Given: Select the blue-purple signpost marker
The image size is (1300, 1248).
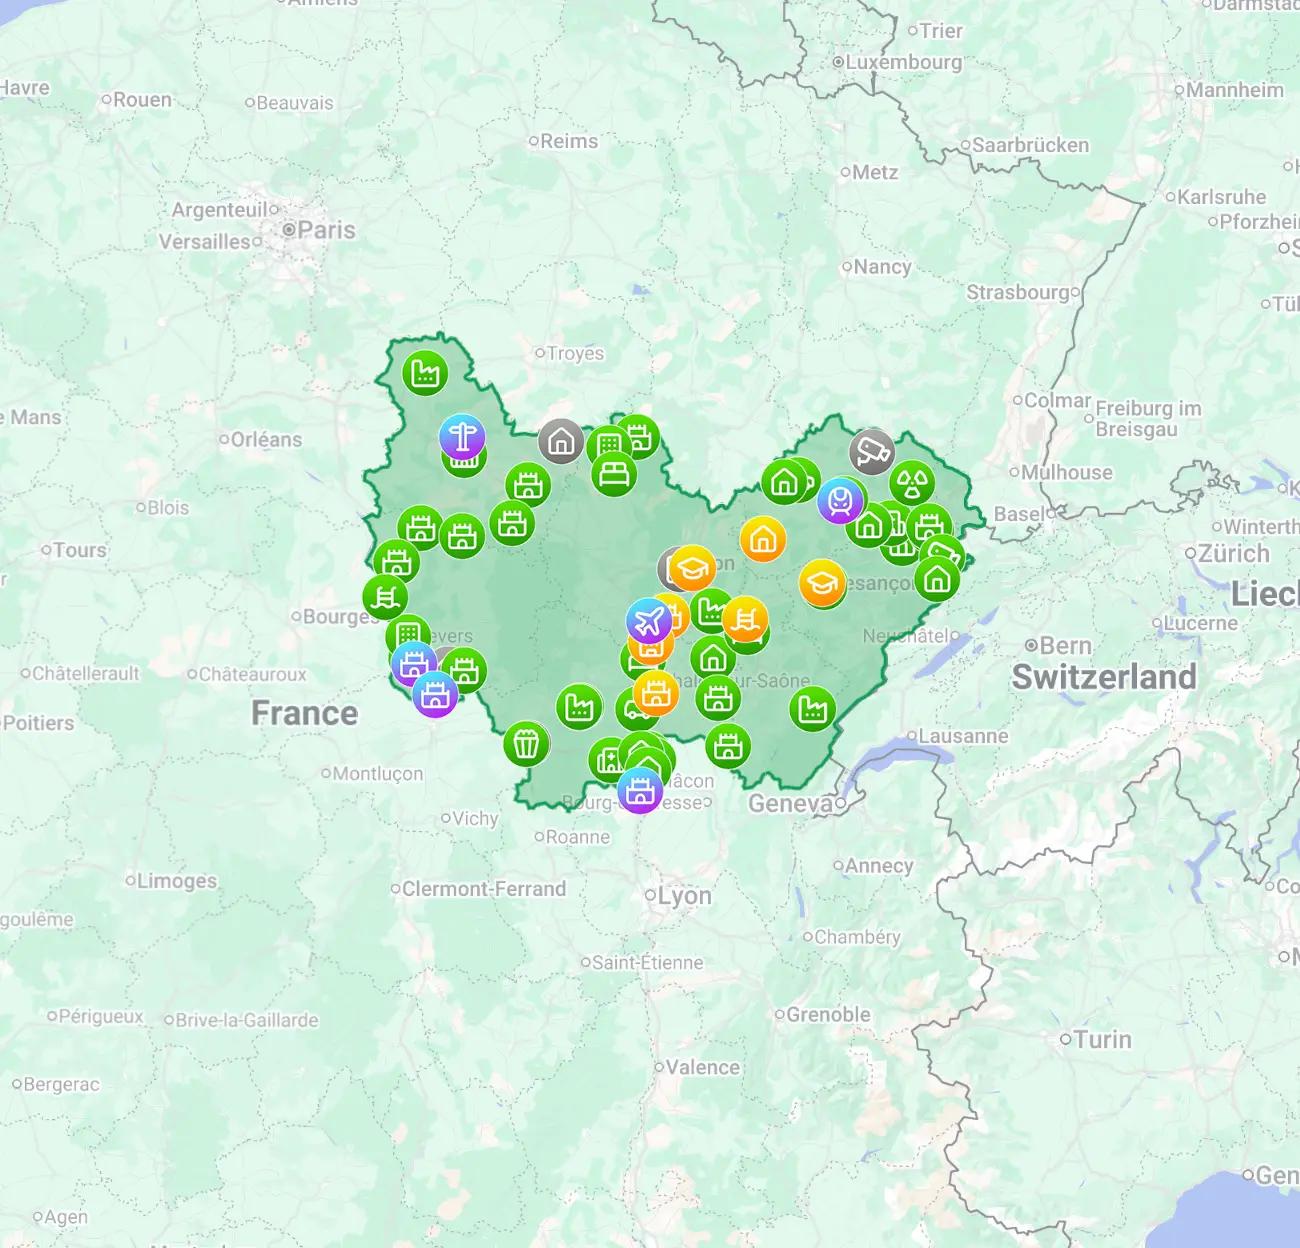Looking at the screenshot, I should pos(462,437).
